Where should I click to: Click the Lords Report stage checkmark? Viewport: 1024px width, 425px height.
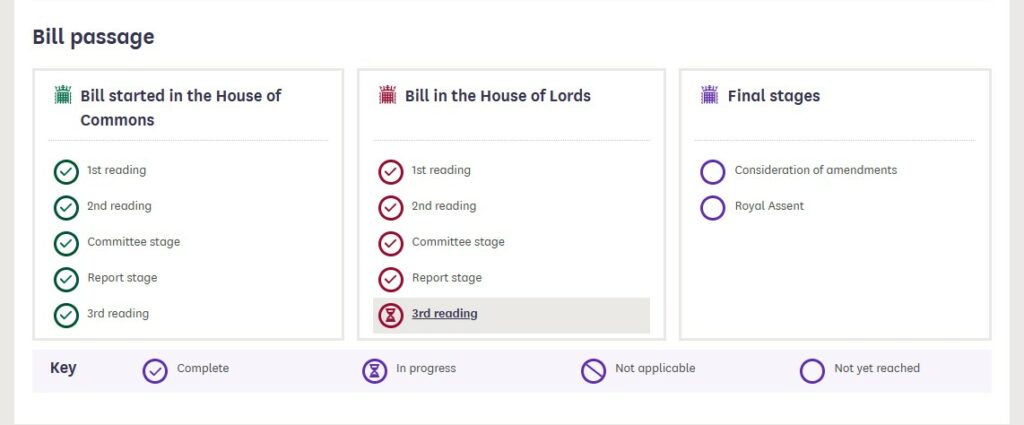391,280
